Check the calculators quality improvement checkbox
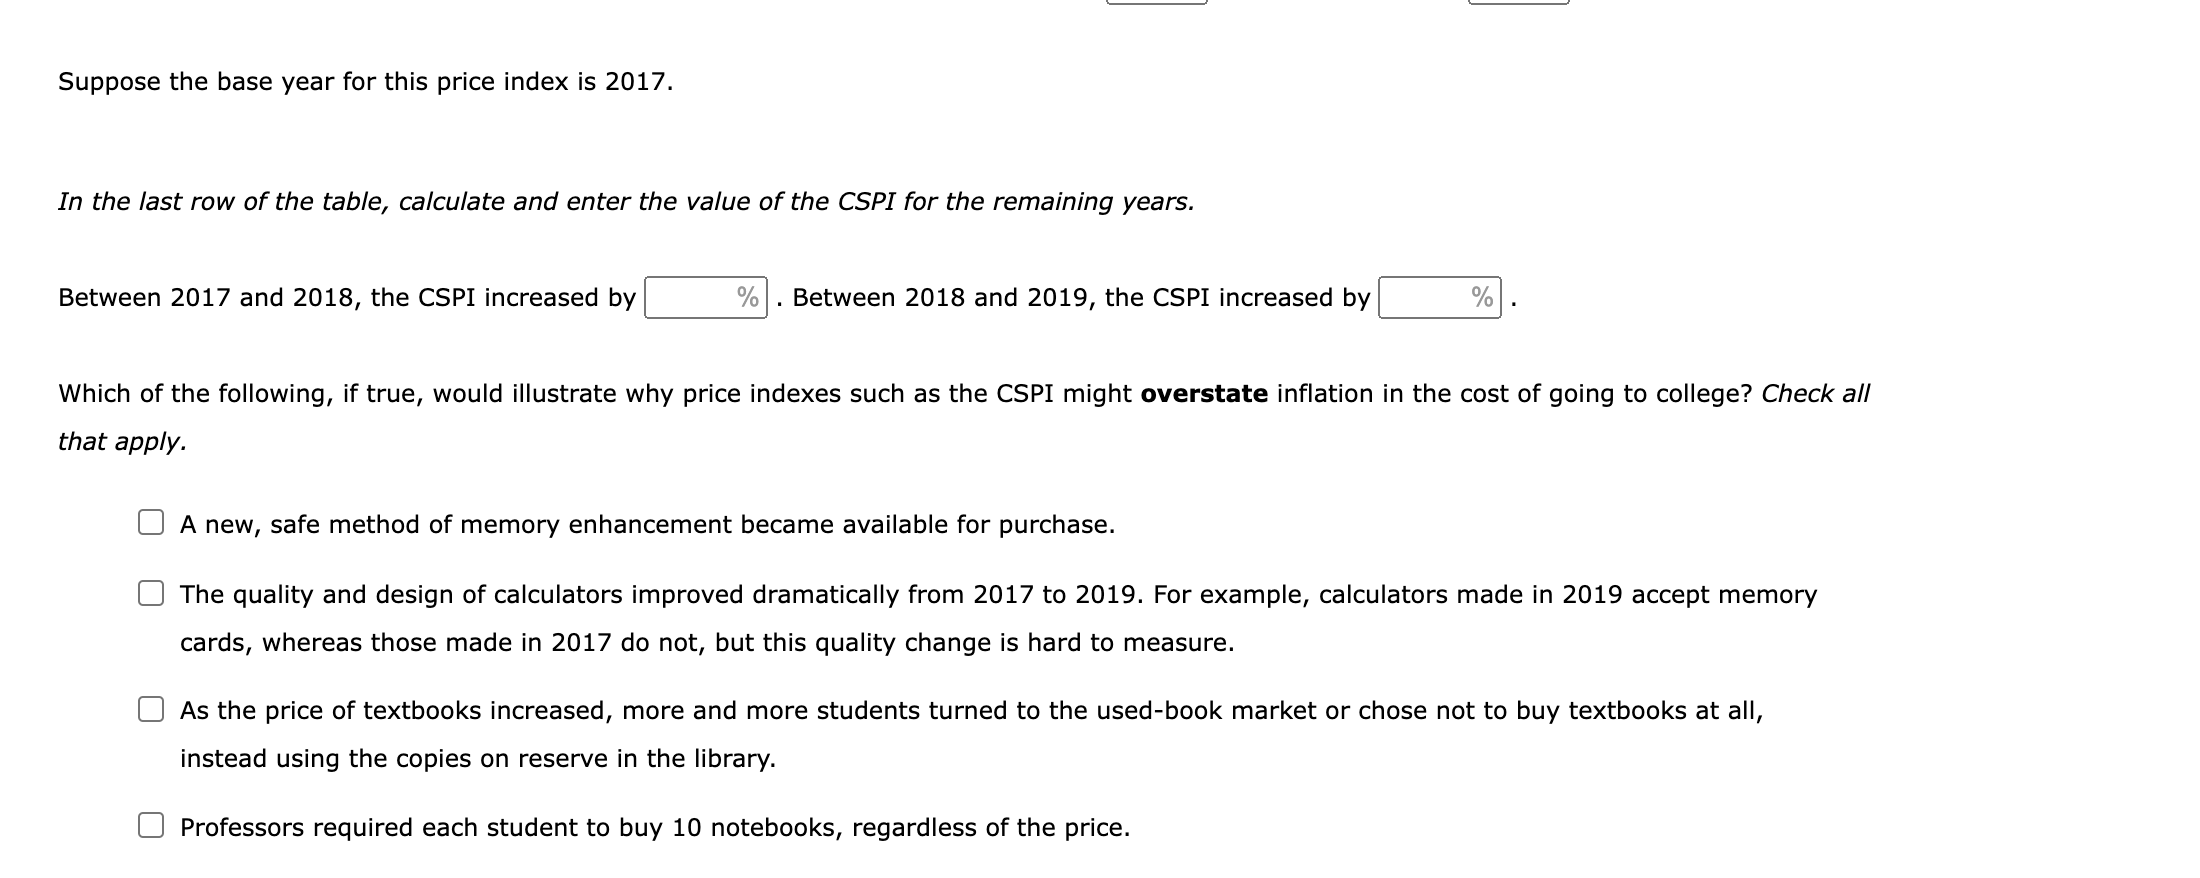The height and width of the screenshot is (878, 2200). coord(151,593)
